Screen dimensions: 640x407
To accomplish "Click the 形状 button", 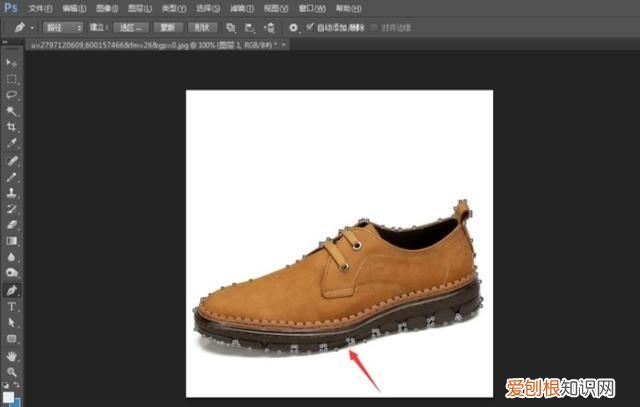I will coord(202,28).
